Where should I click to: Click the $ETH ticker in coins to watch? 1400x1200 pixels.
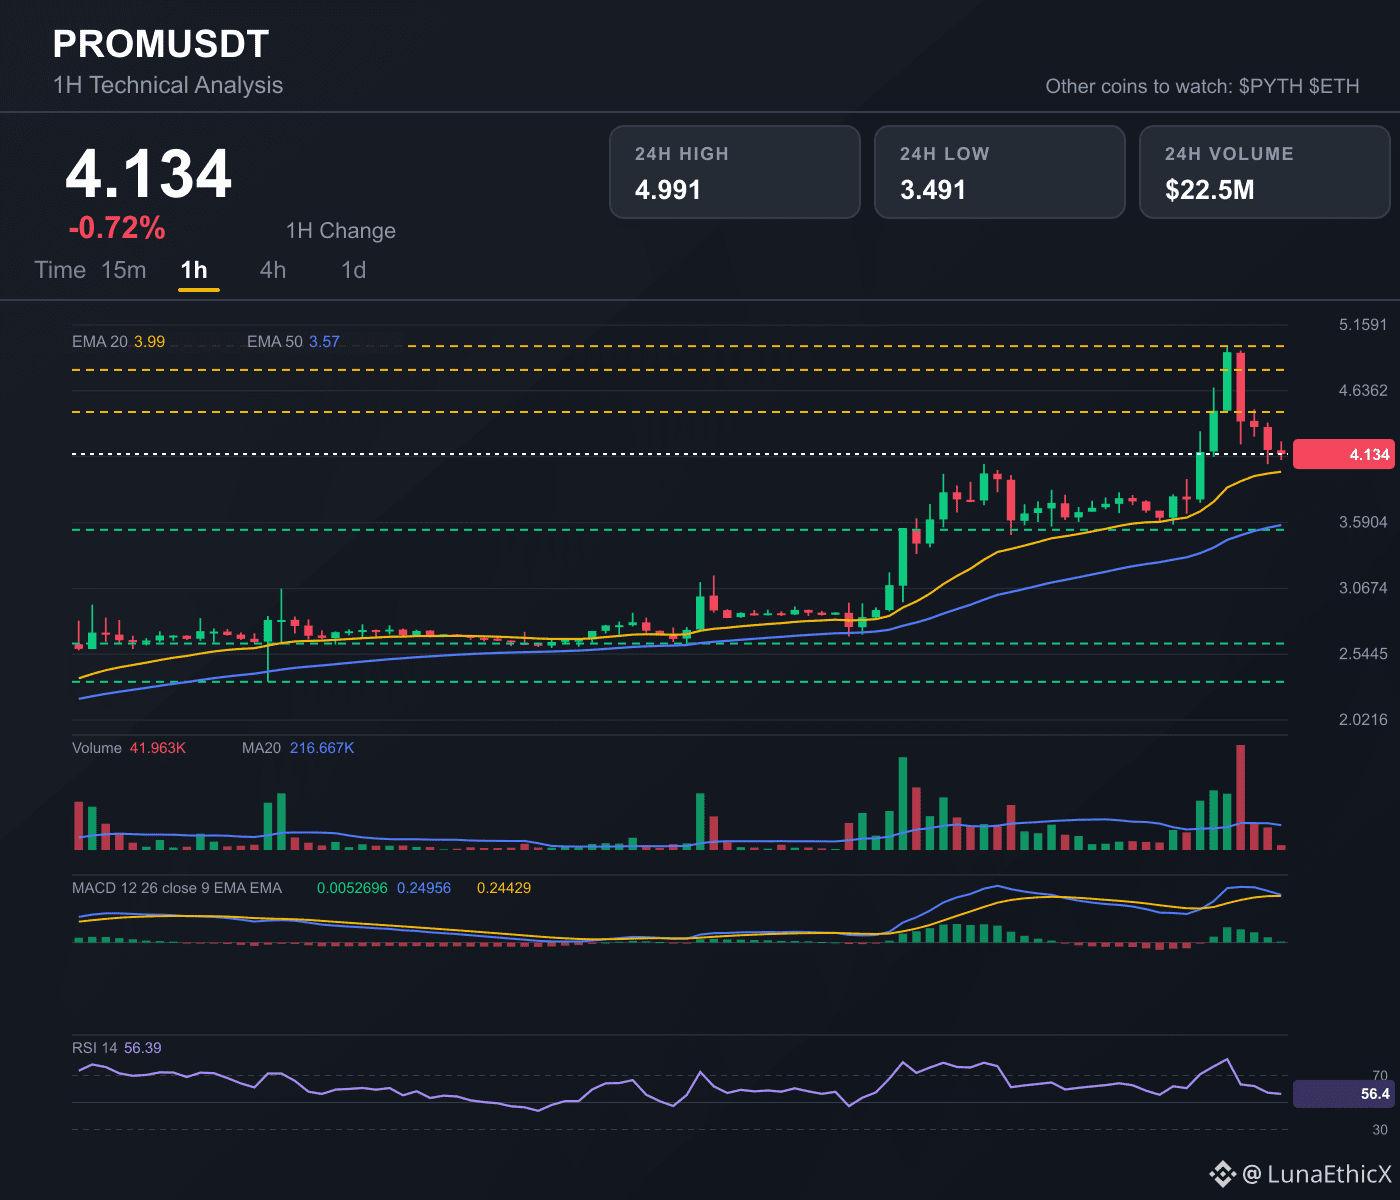(x=1334, y=86)
